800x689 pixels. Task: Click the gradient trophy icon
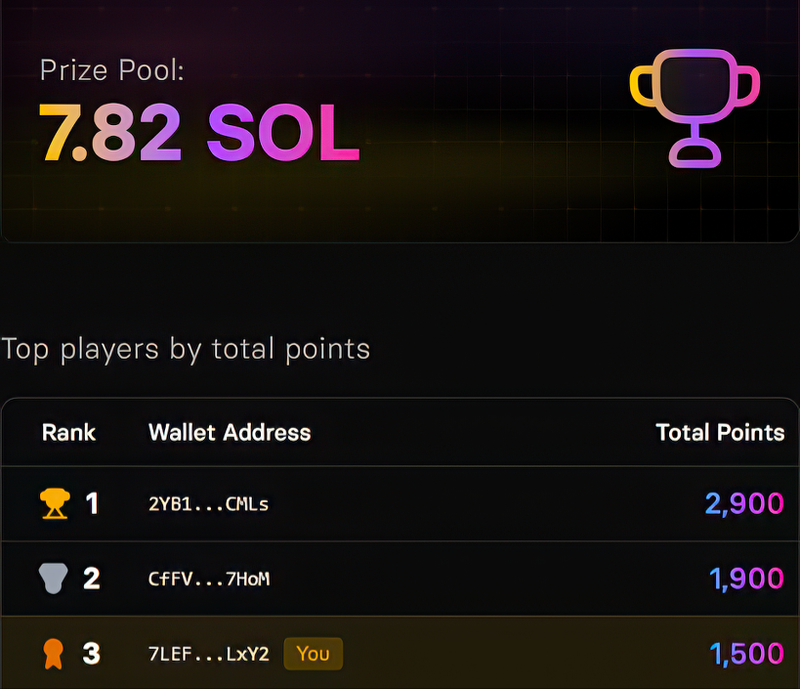click(x=694, y=107)
